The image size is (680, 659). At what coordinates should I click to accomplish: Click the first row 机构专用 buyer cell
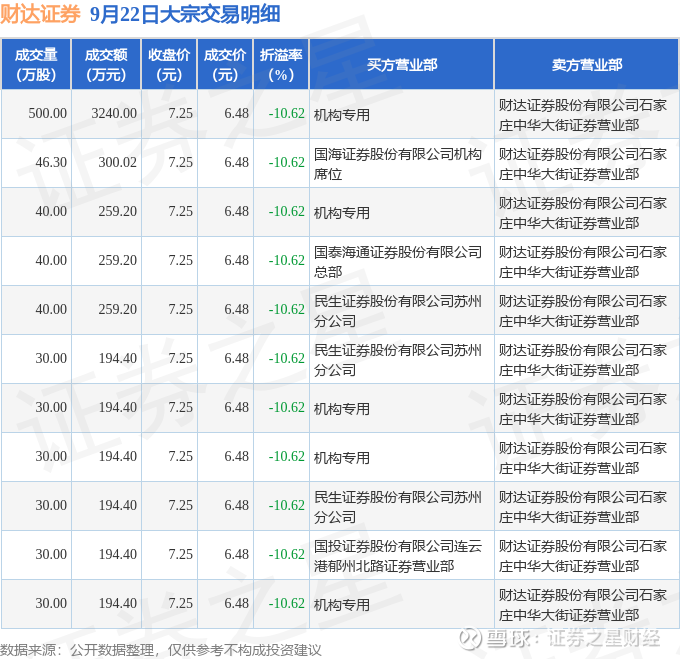point(402,114)
